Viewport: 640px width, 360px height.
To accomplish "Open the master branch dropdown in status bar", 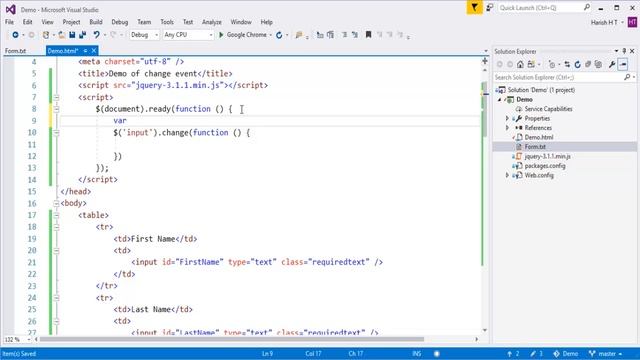I will point(605,354).
